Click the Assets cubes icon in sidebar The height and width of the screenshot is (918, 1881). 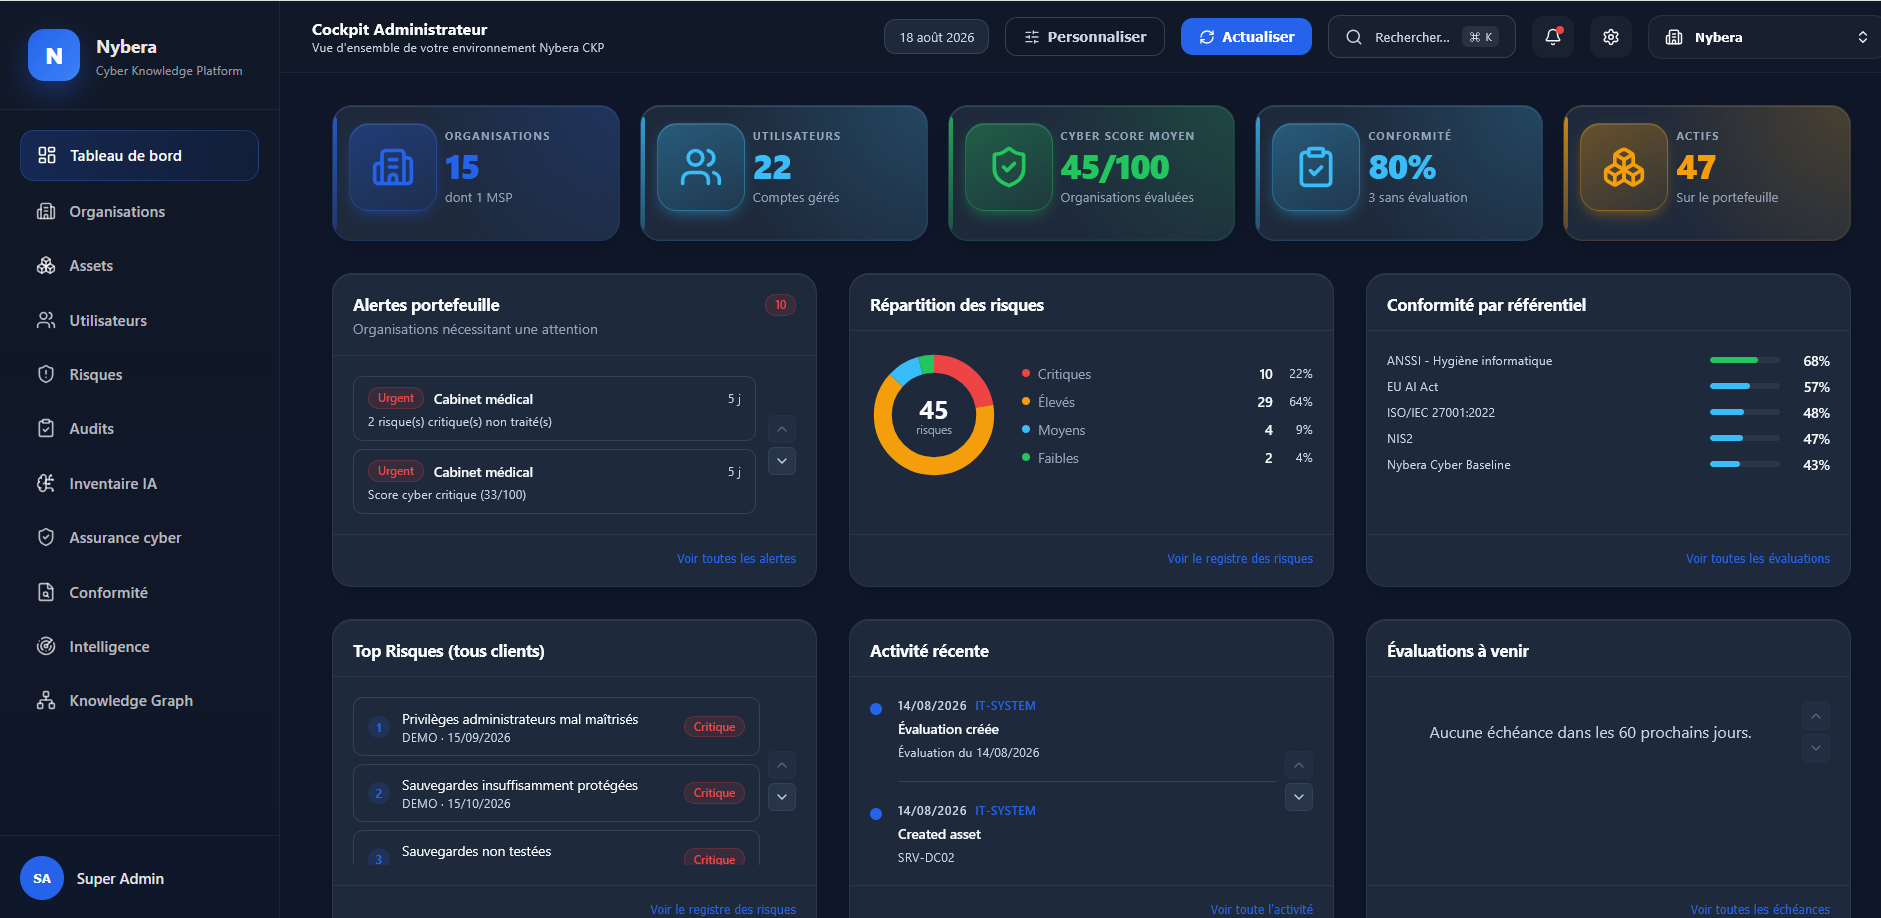[46, 266]
